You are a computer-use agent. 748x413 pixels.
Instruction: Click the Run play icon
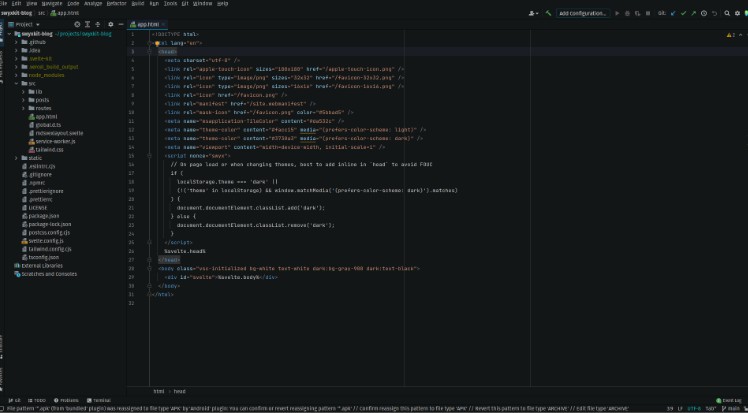[617, 13]
